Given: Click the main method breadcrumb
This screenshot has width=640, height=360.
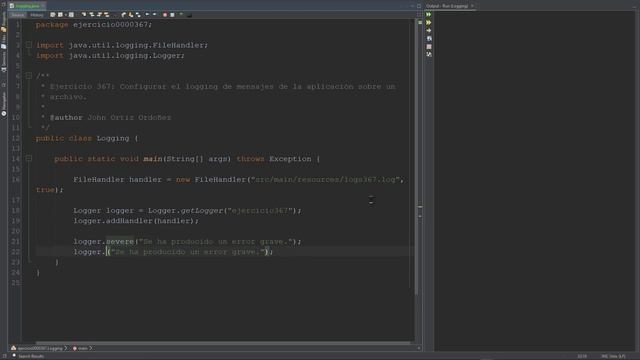Looking at the screenshot, I should click(80, 348).
